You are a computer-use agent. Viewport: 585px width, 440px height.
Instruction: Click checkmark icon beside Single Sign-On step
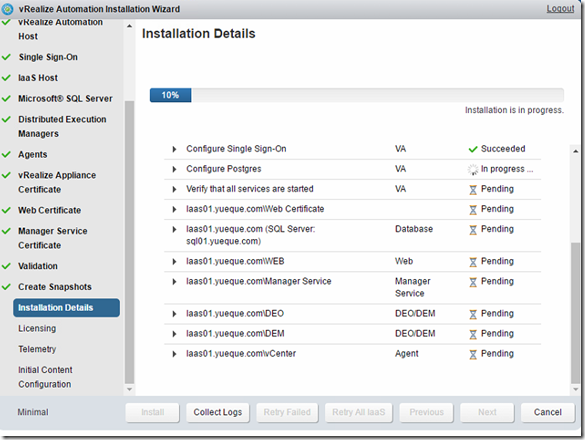pos(6,57)
